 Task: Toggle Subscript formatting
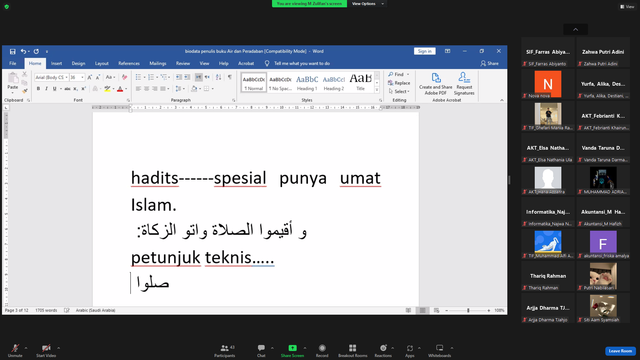click(76, 89)
